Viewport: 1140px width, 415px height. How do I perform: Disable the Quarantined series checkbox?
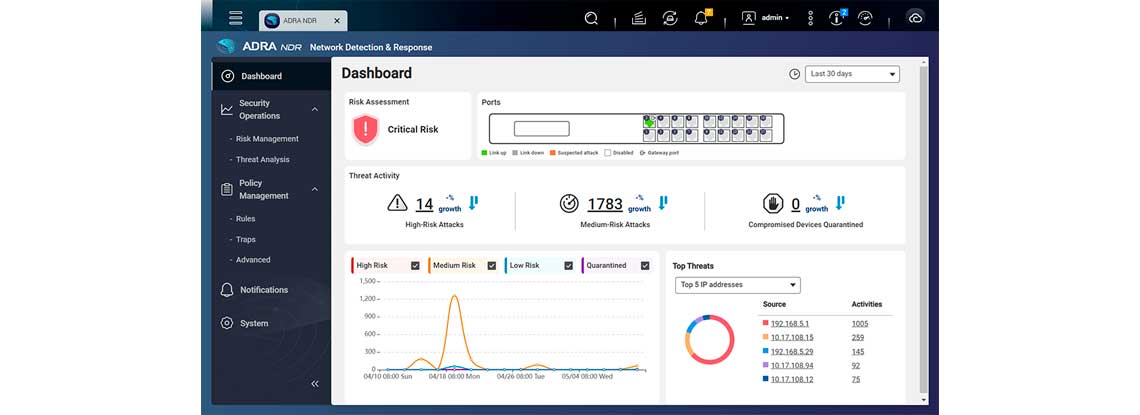[x=644, y=266]
